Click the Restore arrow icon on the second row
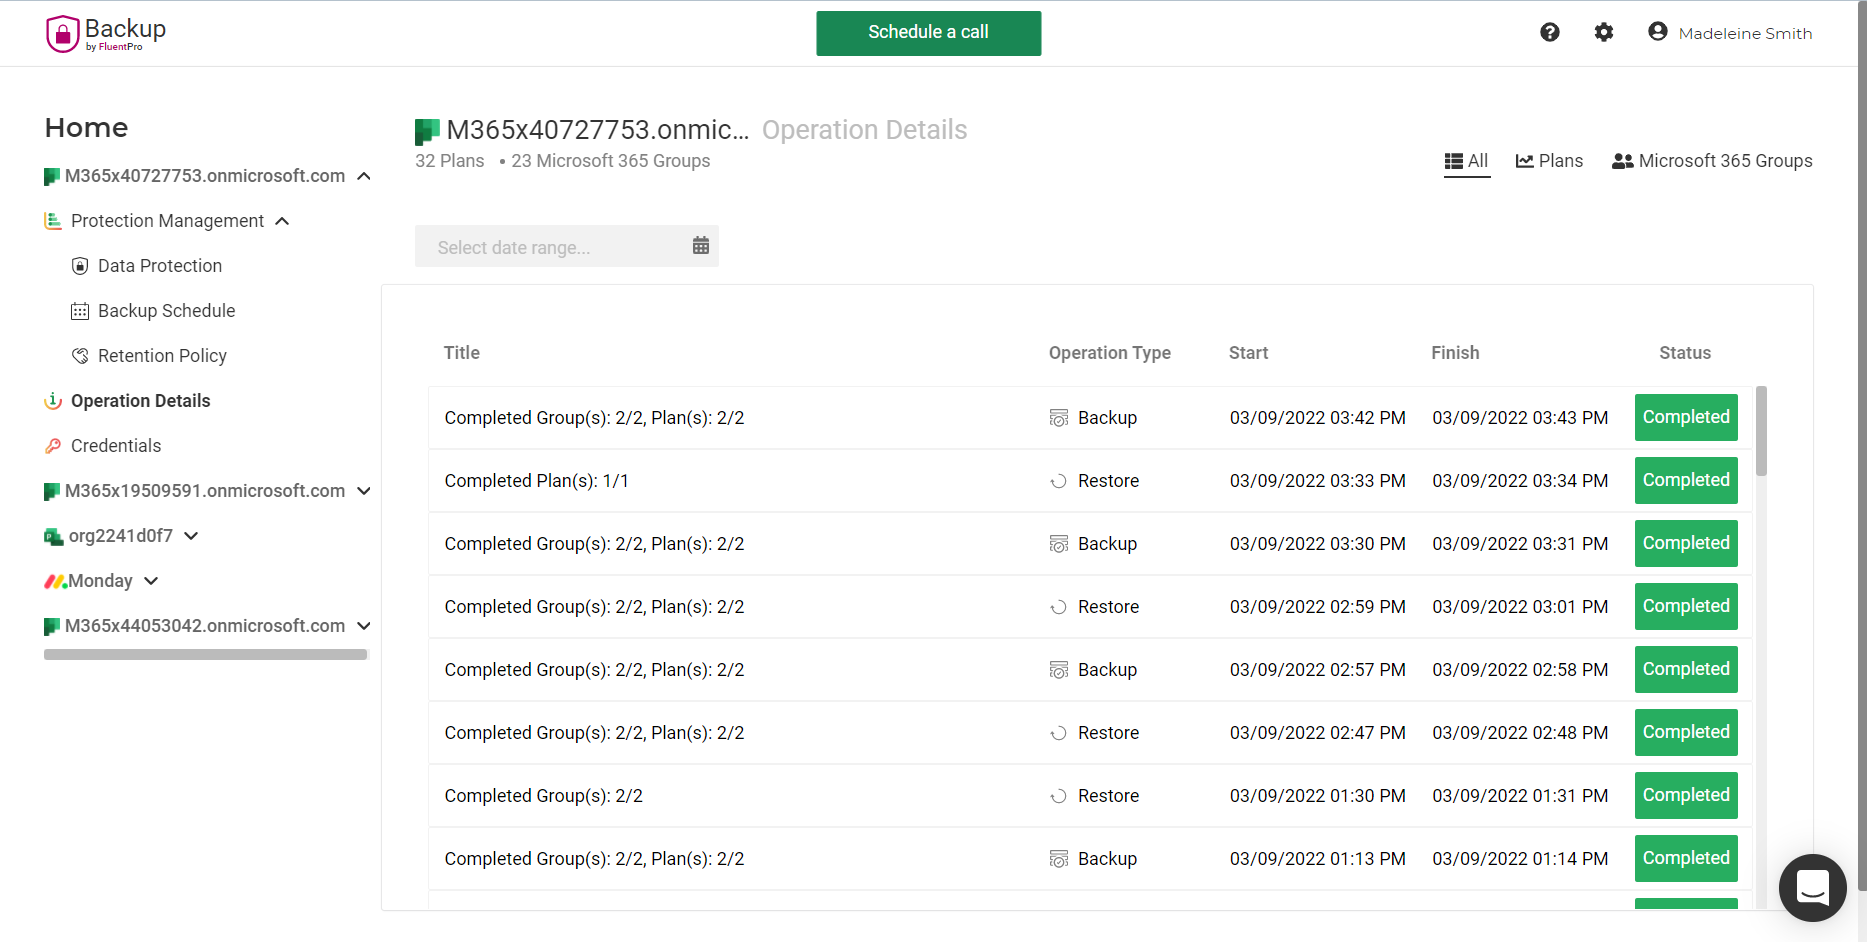 [x=1058, y=480]
